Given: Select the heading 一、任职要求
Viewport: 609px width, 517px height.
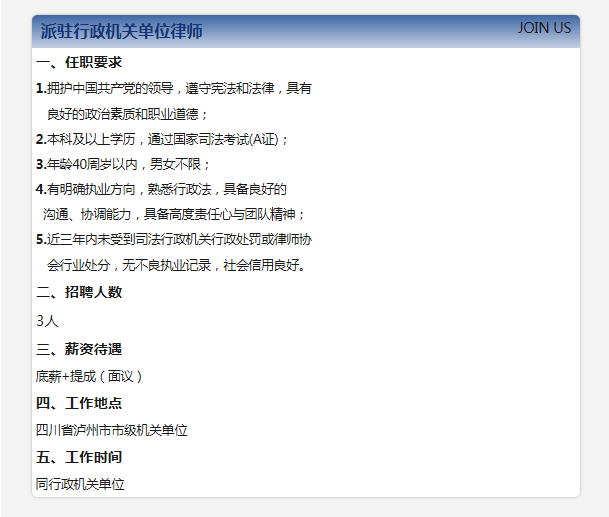Looking at the screenshot, I should (78, 63).
